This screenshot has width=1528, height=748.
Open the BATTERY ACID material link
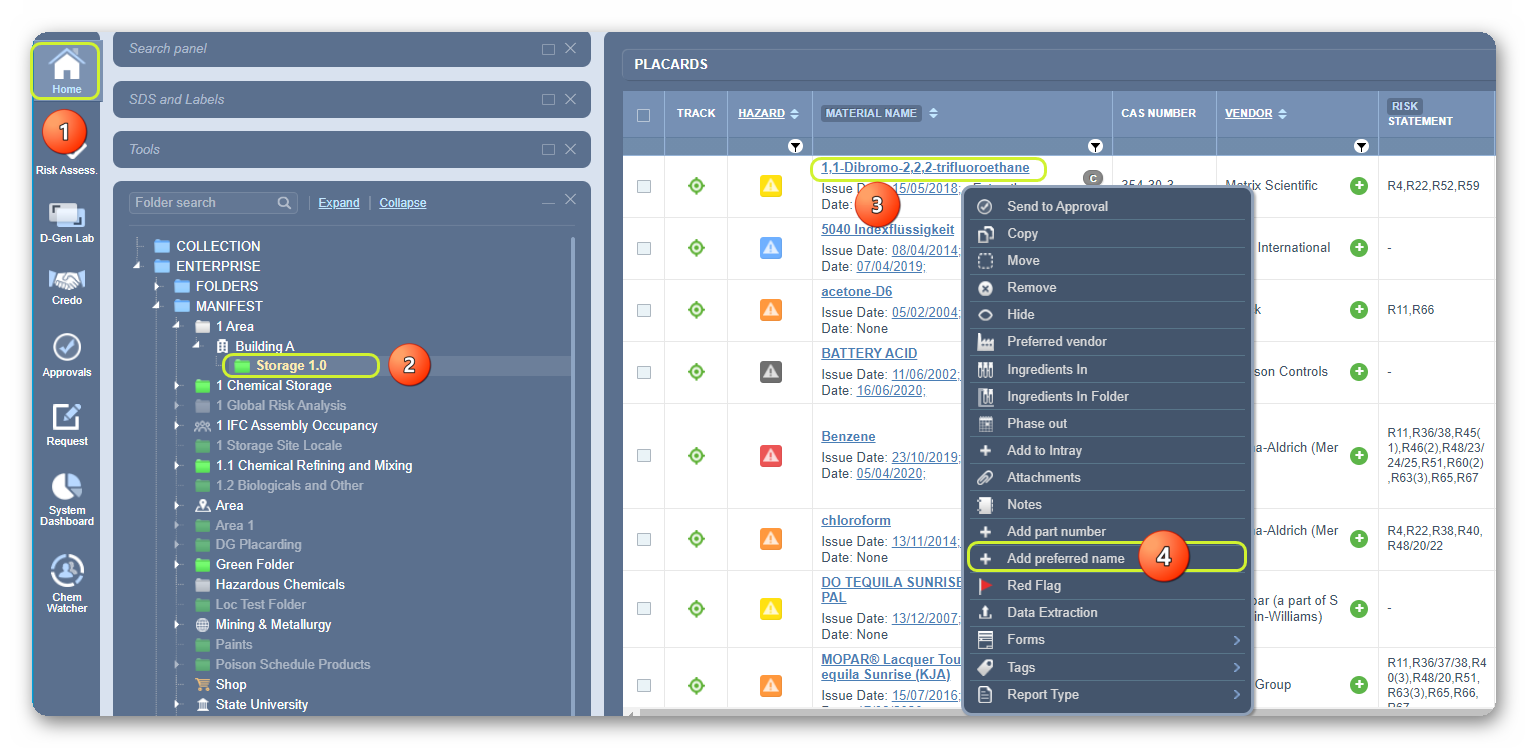click(869, 353)
